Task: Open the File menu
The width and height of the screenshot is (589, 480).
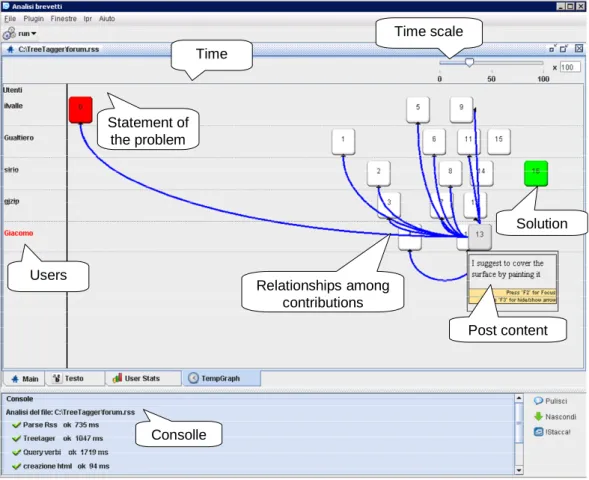Action: 10,19
